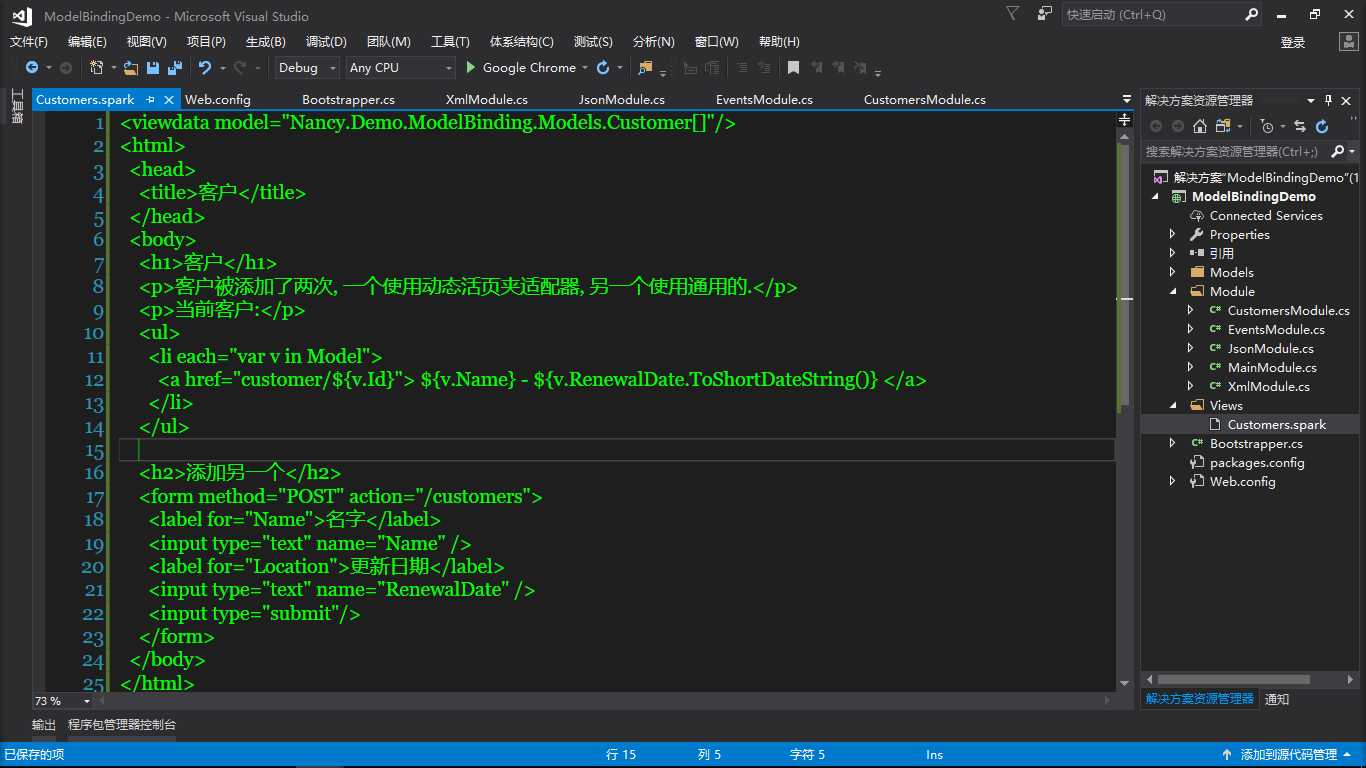The height and width of the screenshot is (768, 1366).
Task: Click the Undo arrow icon
Action: 205,68
